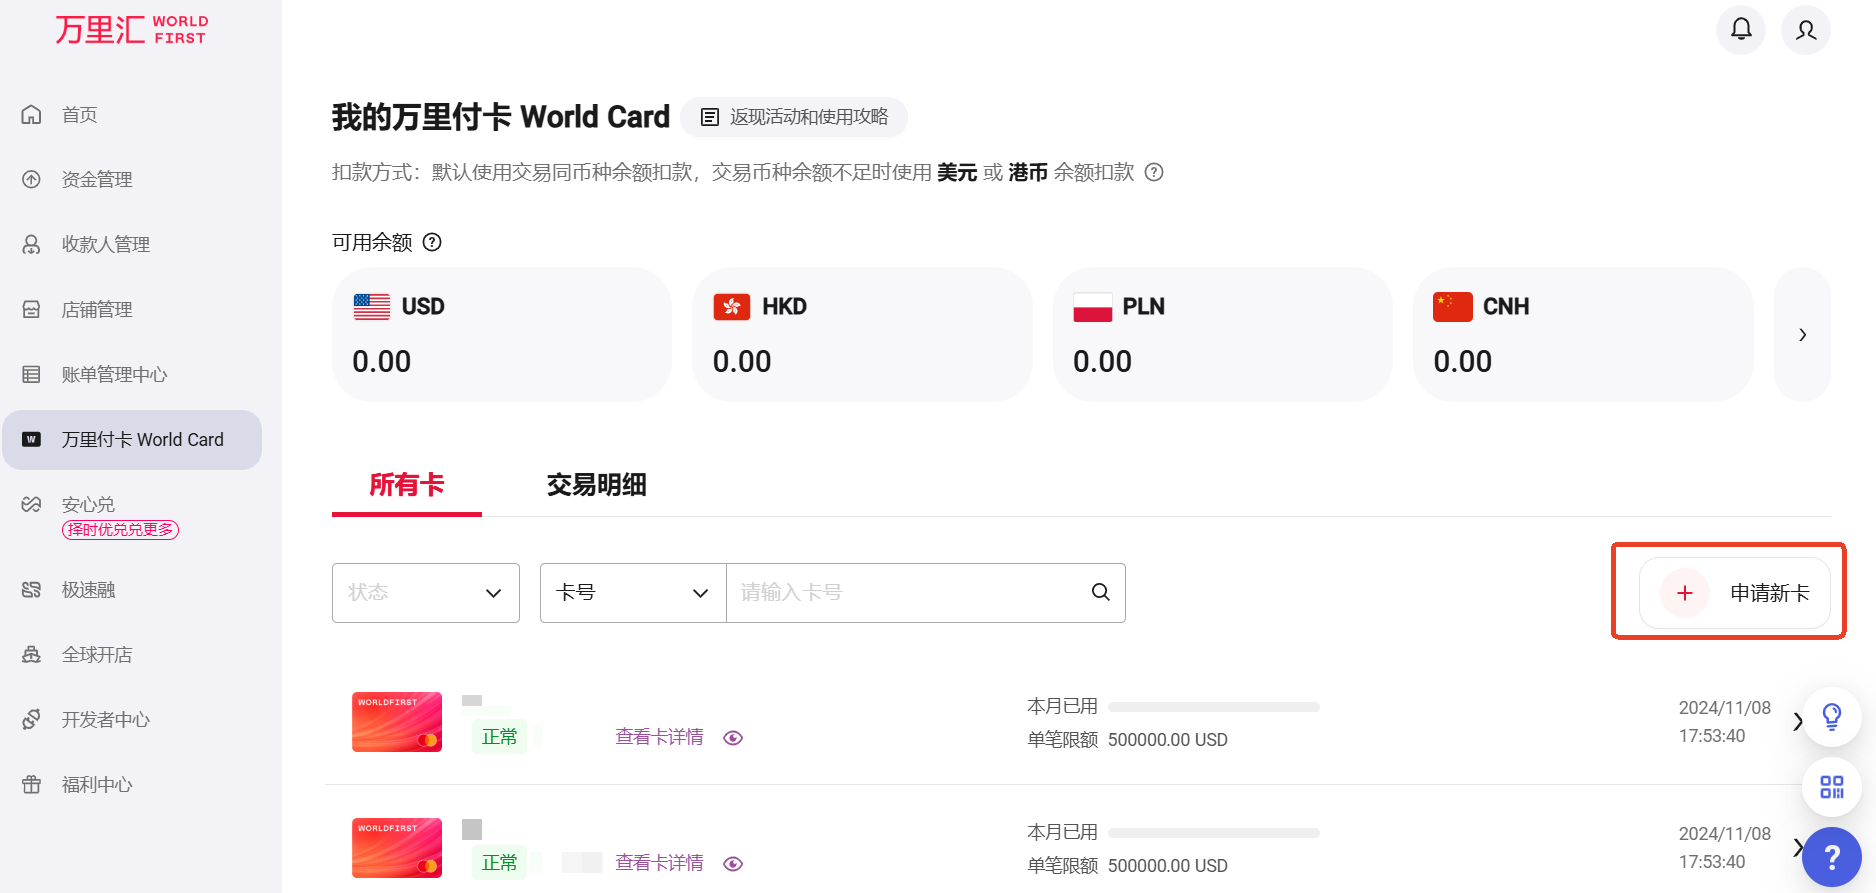Open 返现活动和使用攻略 guide

[x=794, y=117]
